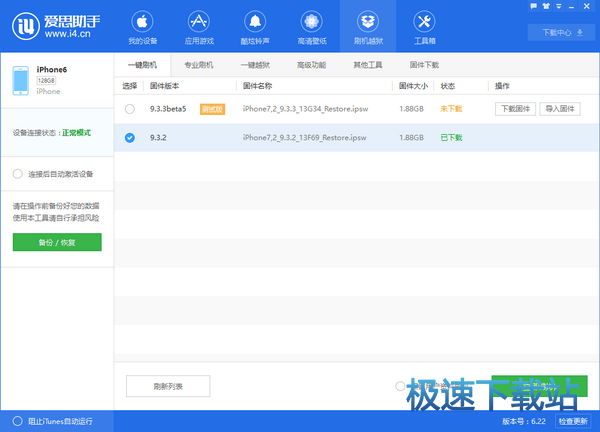Click the 128GB capacity label
This screenshot has height=432, width=600.
click(x=46, y=80)
